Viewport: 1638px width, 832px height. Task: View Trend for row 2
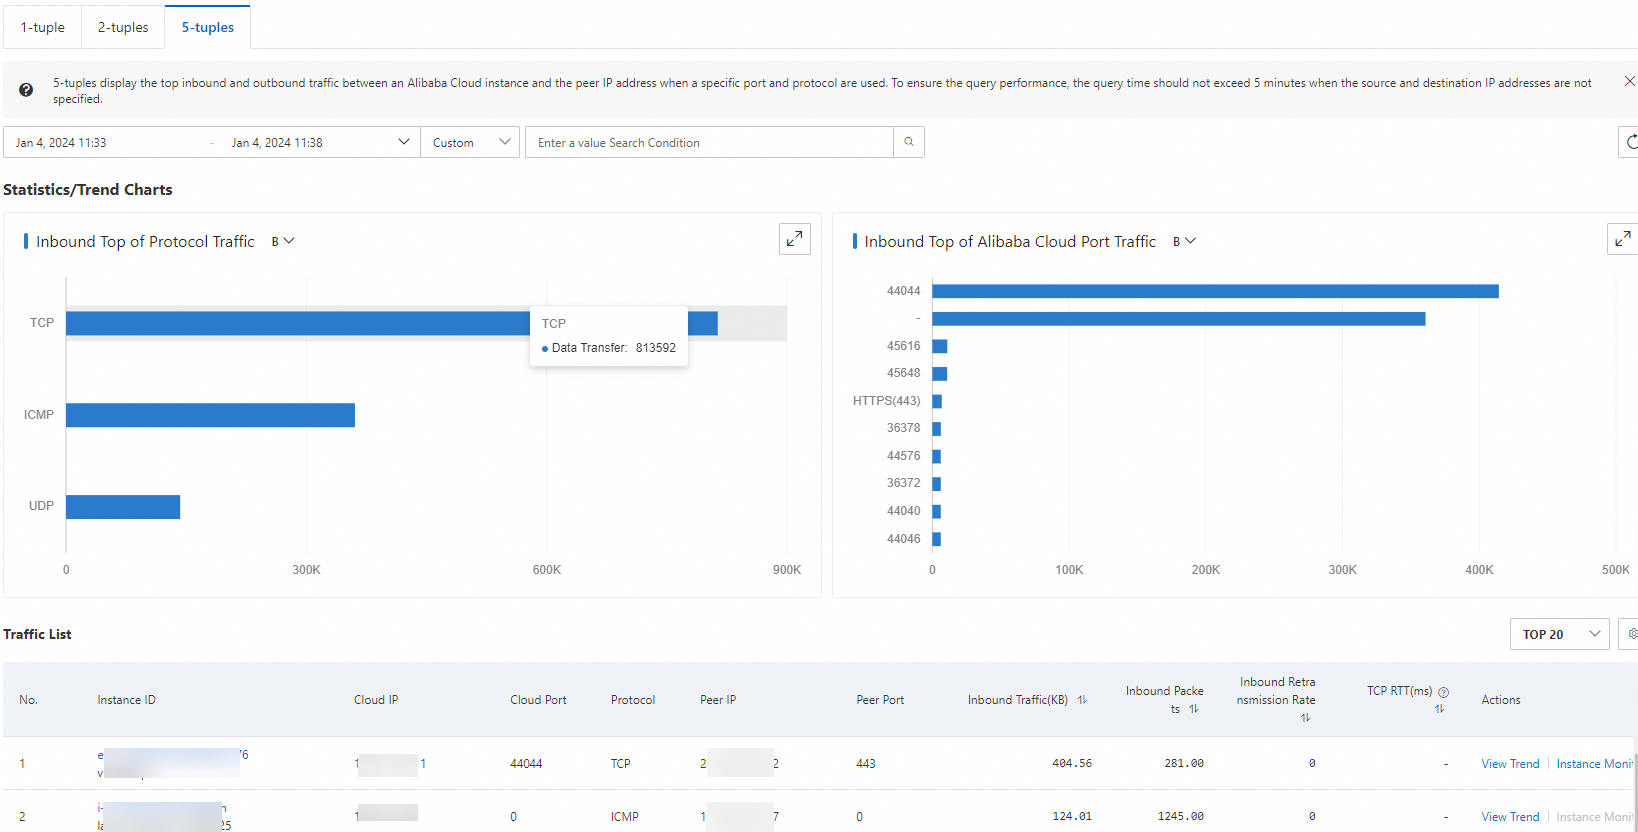point(1510,817)
